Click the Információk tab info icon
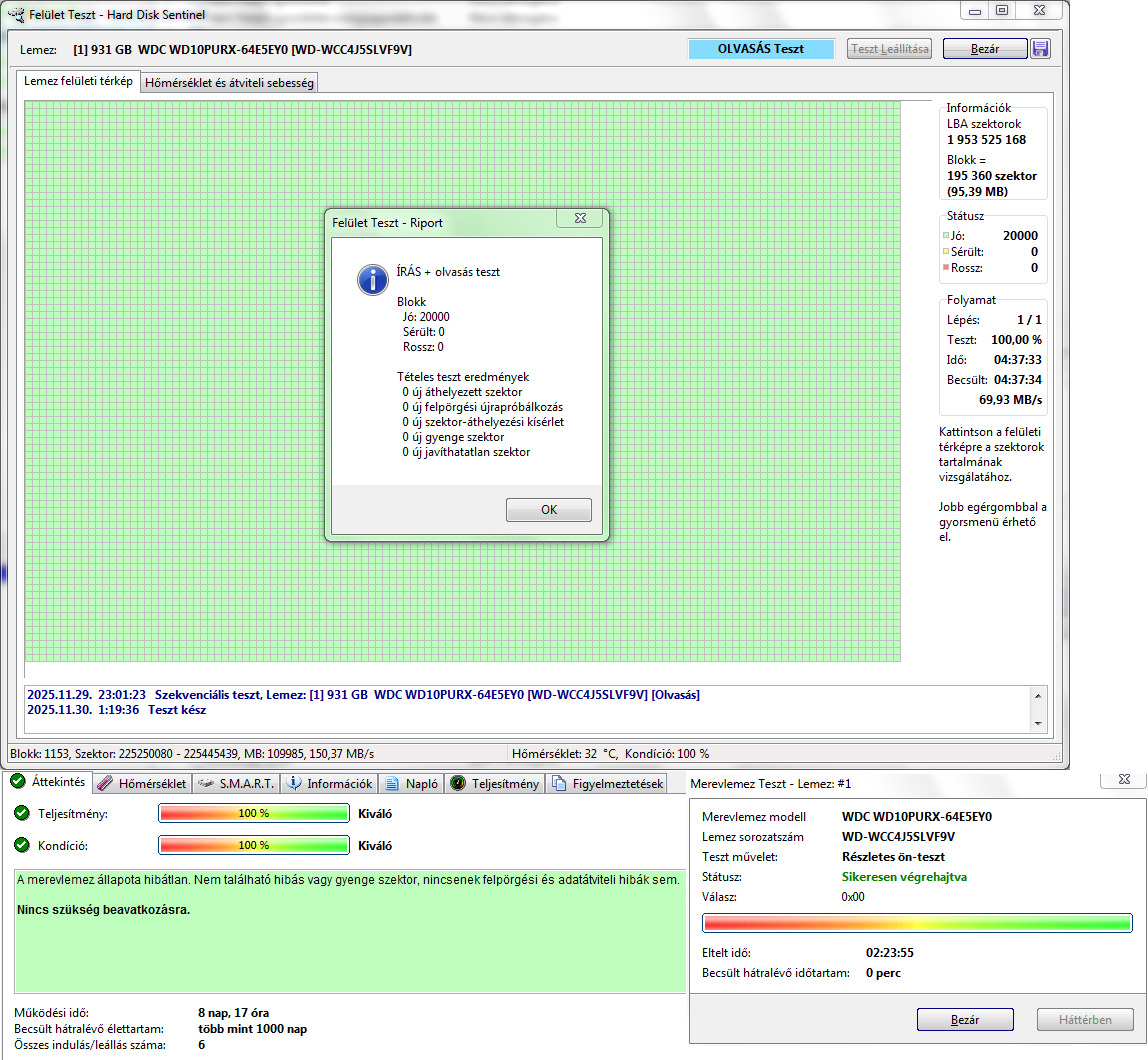Screen dimensions: 1148x1060 294,783
